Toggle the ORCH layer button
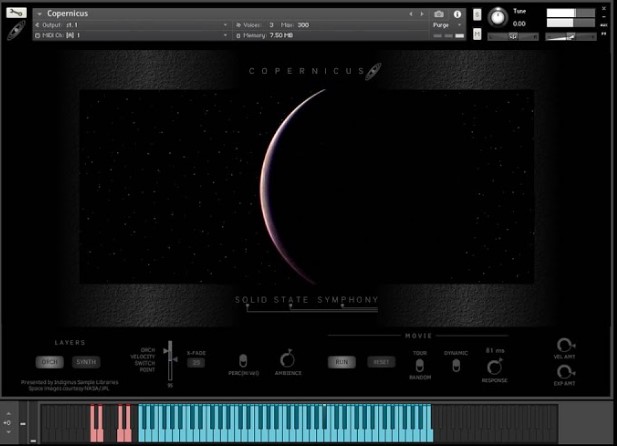 click(50, 362)
